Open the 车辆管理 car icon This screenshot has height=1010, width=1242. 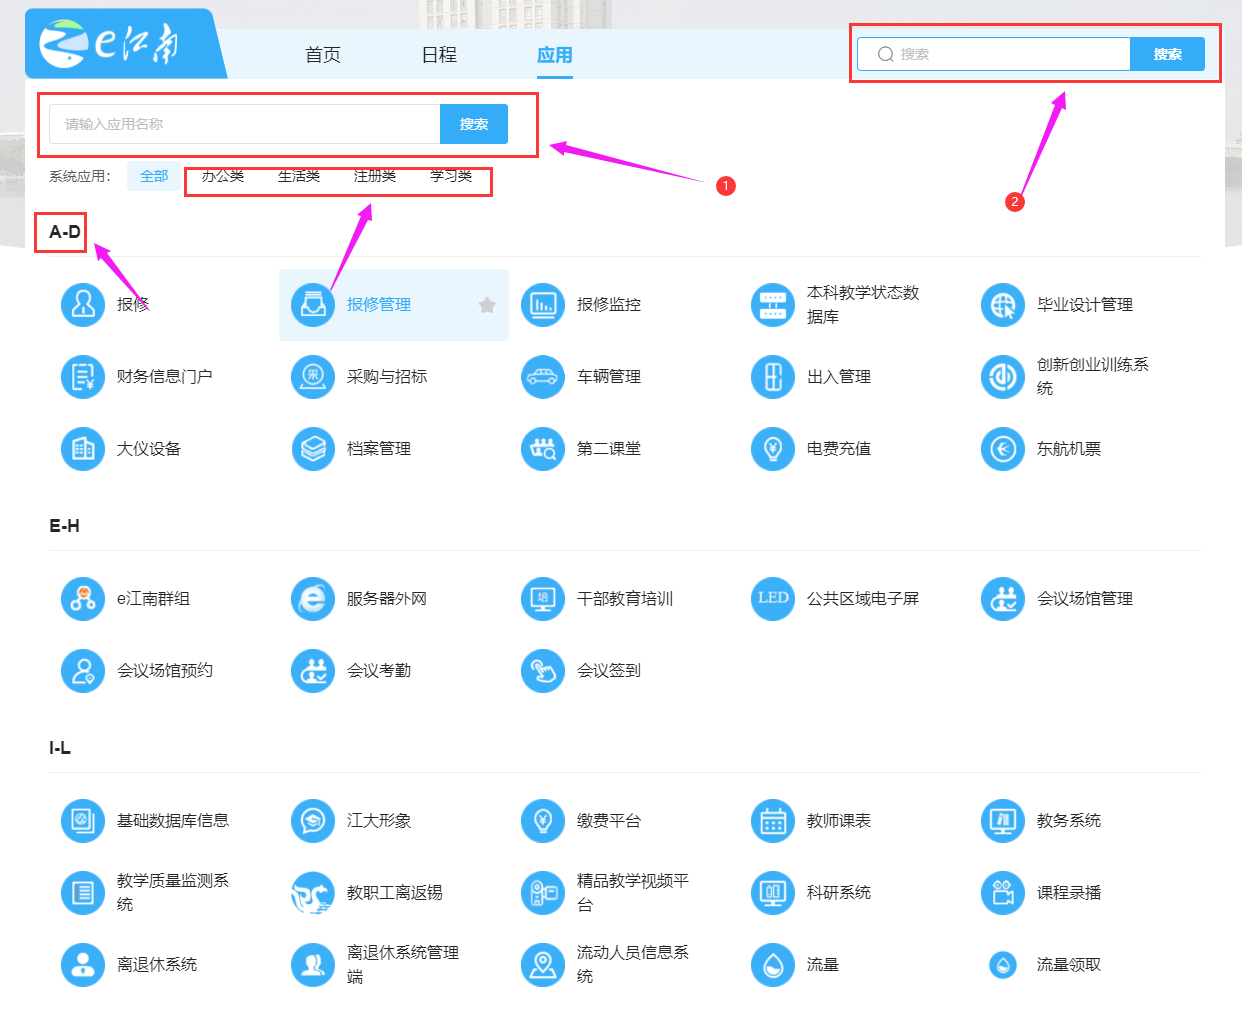point(543,376)
